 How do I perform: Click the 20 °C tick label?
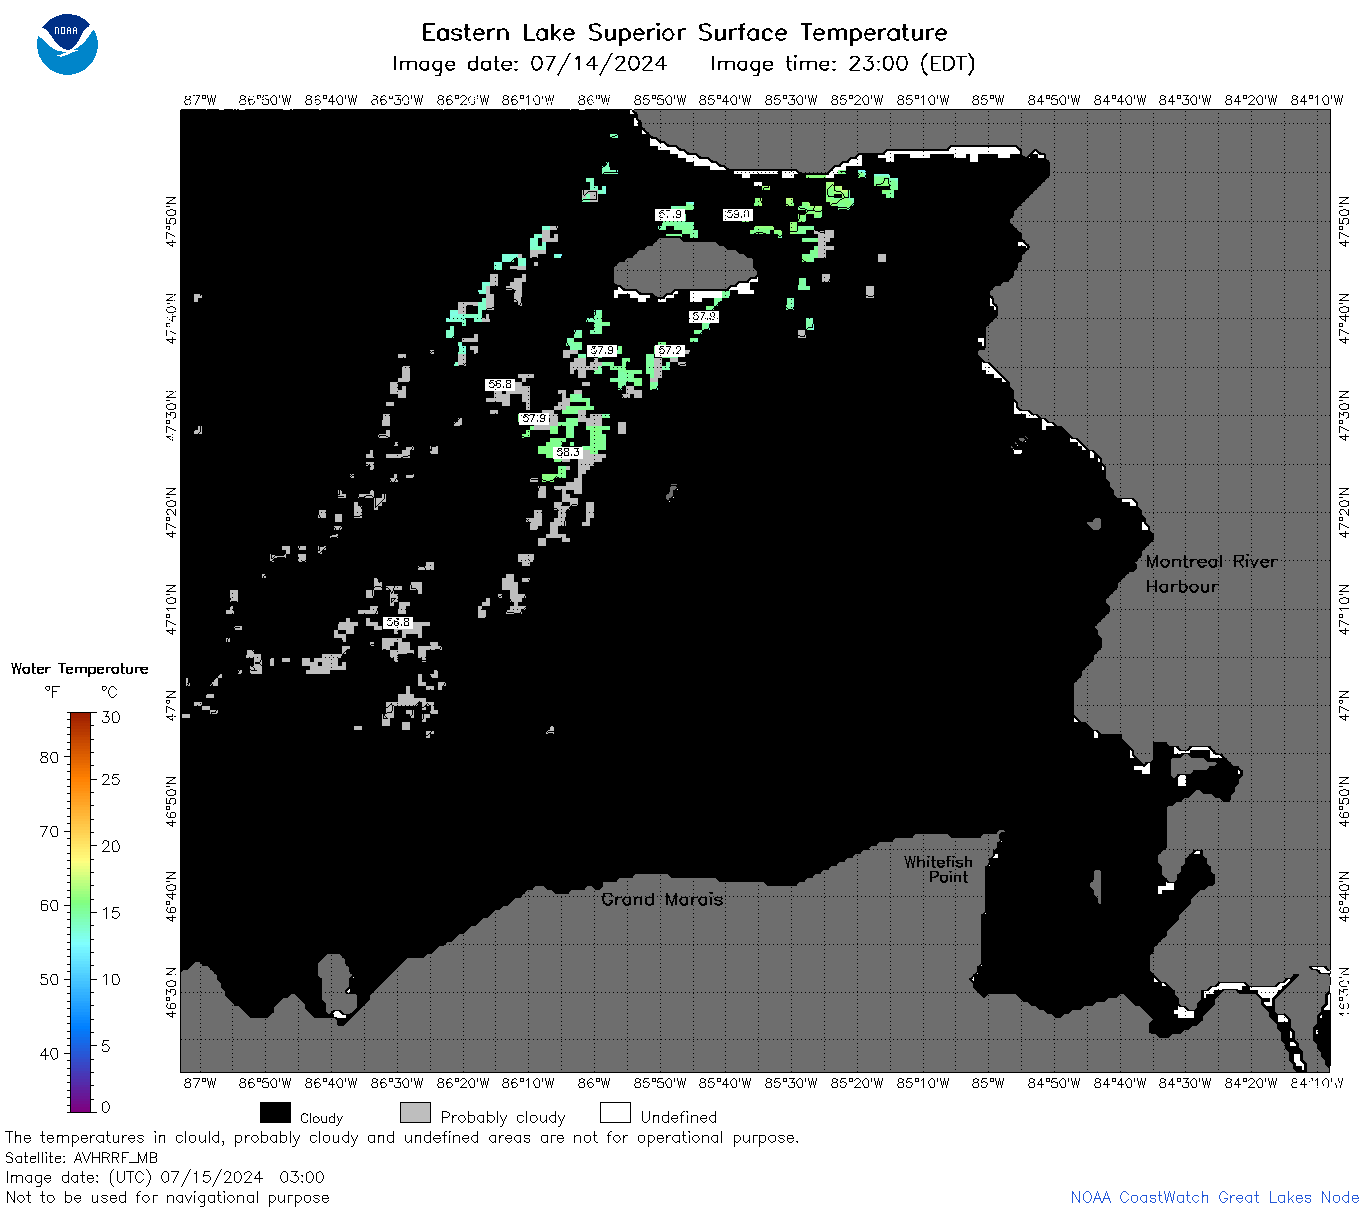[x=111, y=846]
